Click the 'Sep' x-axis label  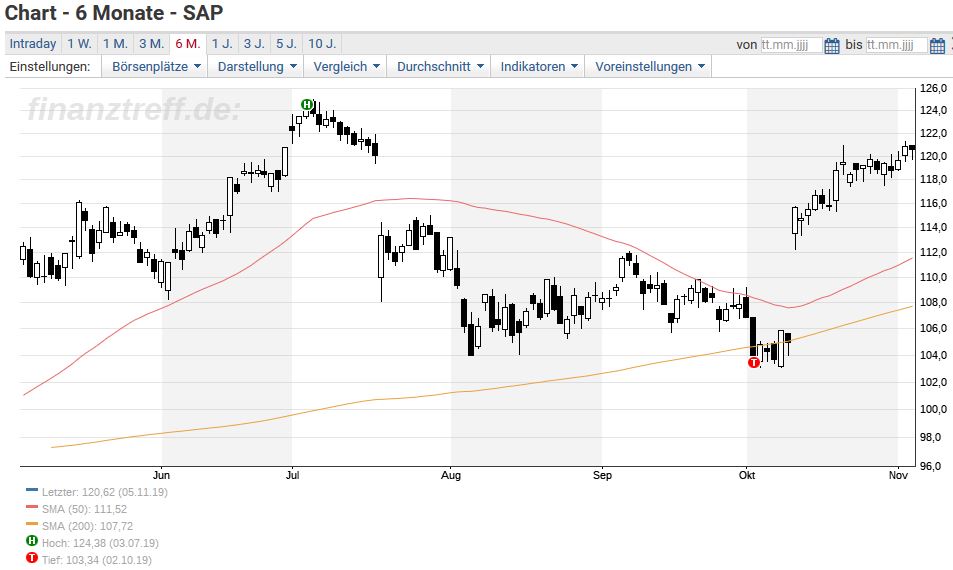602,475
